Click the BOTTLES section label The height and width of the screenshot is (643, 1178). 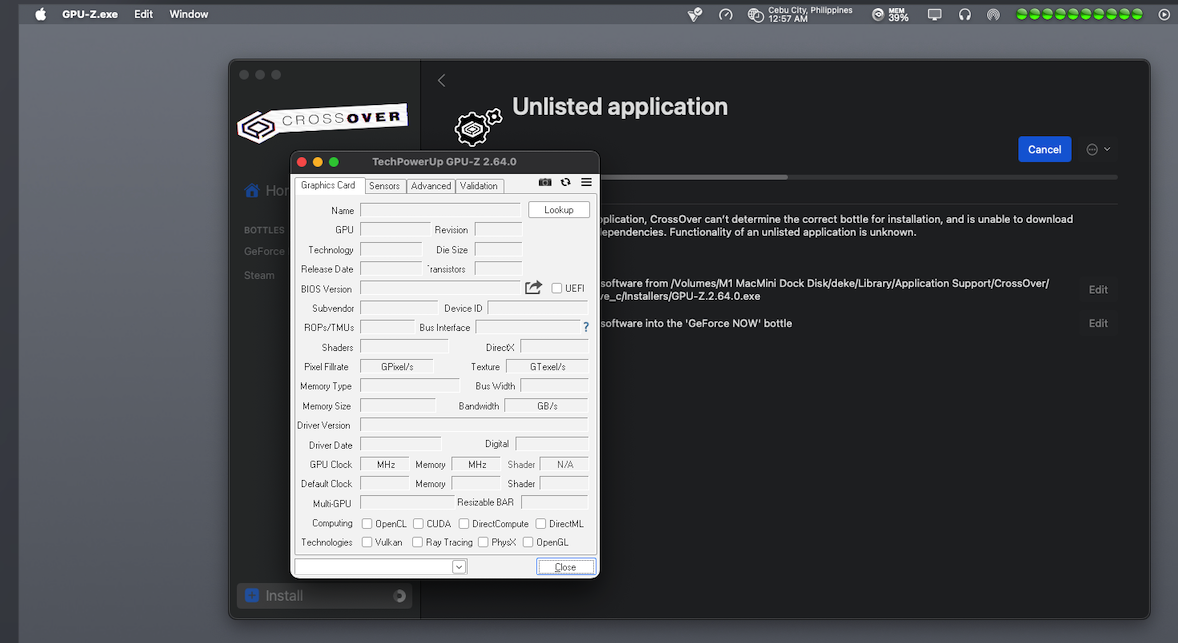[264, 230]
